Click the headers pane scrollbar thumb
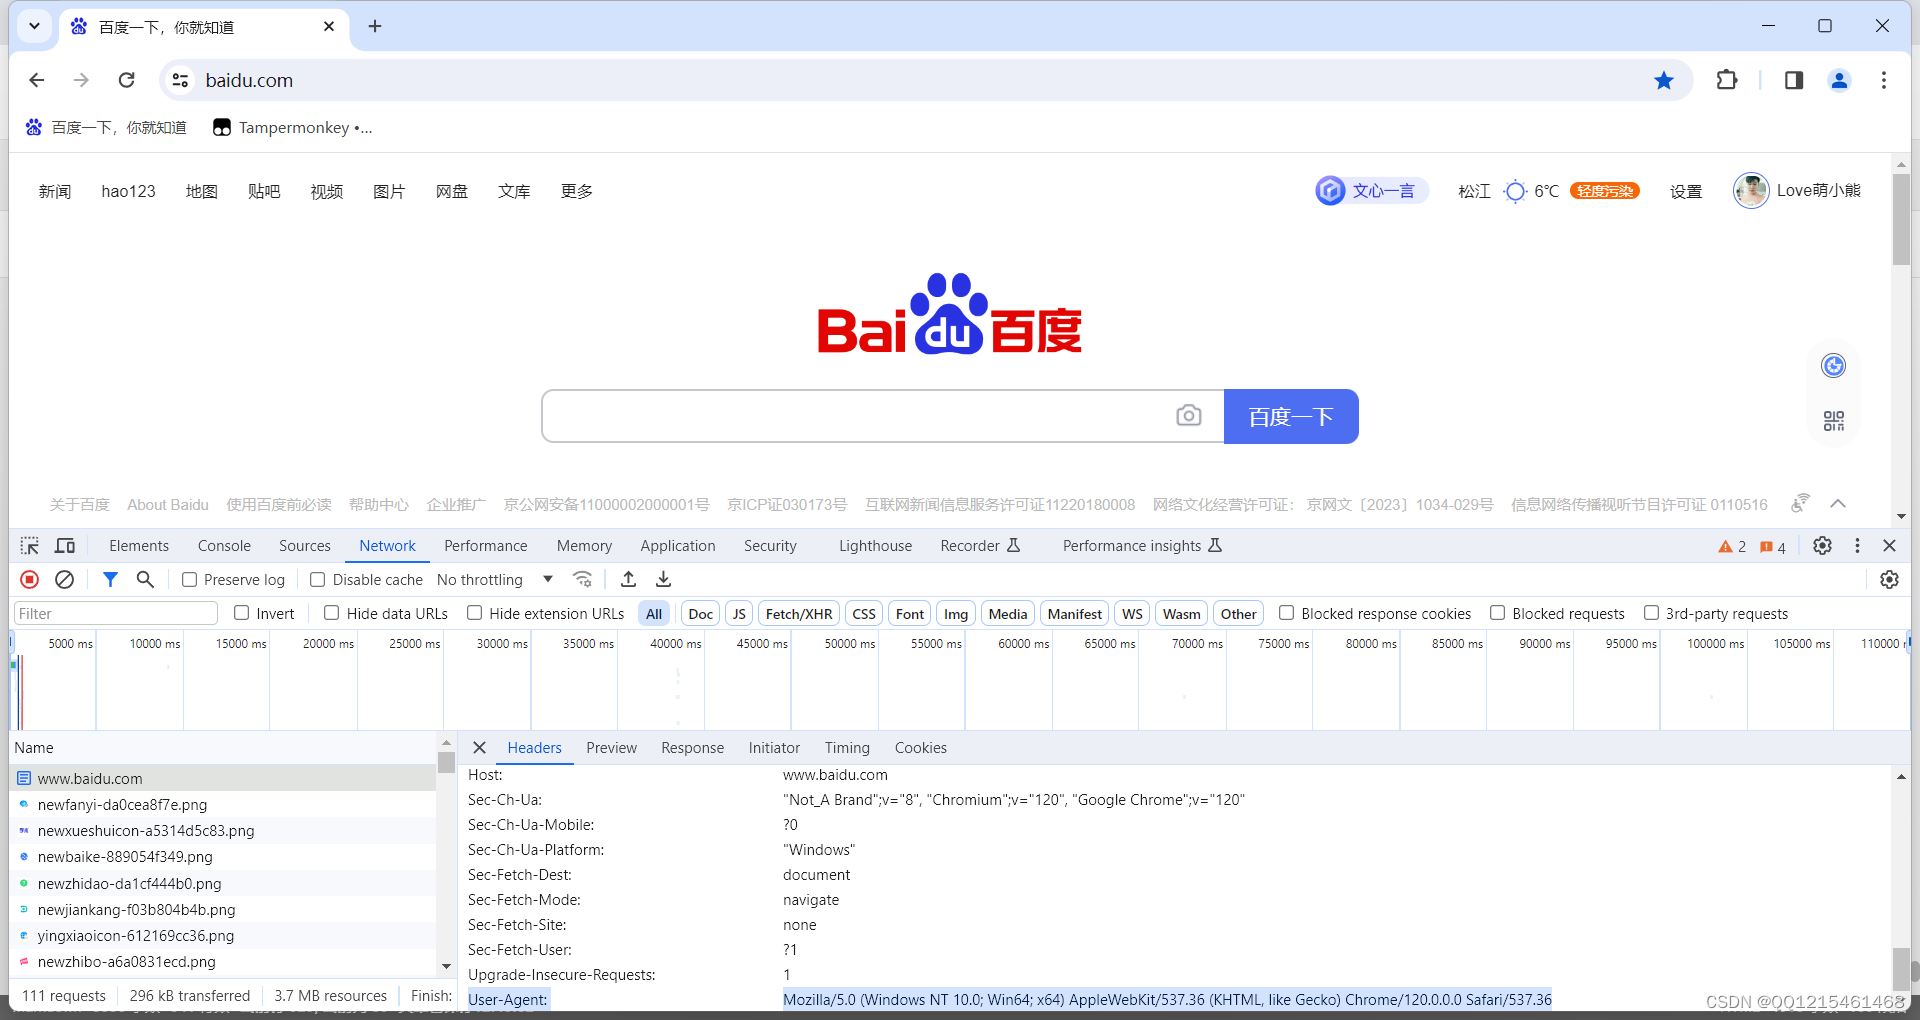This screenshot has height=1020, width=1920. 1901,968
